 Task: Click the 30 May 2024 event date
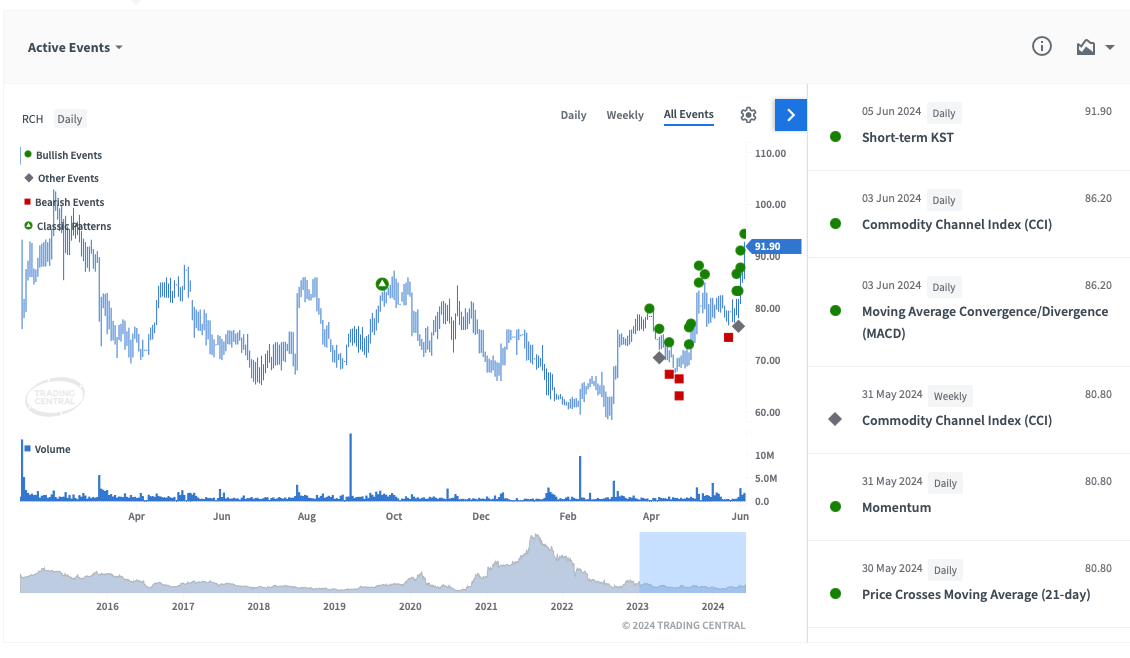coord(892,569)
